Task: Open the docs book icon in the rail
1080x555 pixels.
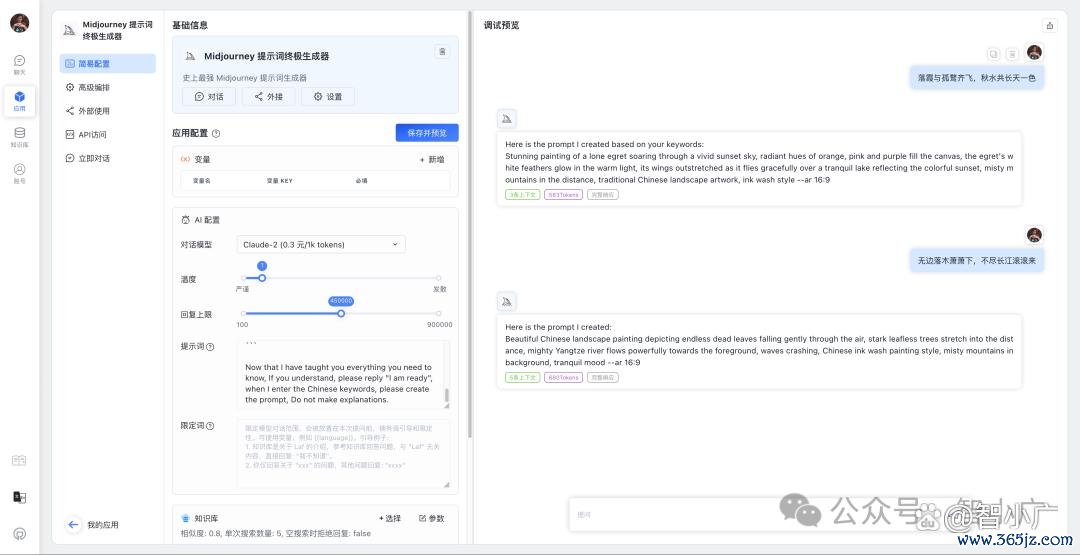Action: tap(19, 461)
